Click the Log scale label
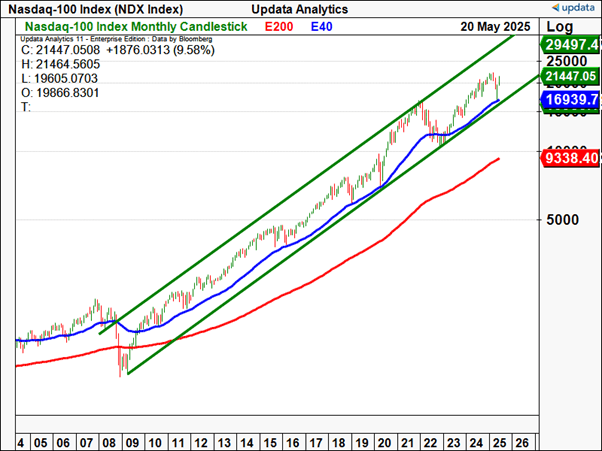 point(560,27)
